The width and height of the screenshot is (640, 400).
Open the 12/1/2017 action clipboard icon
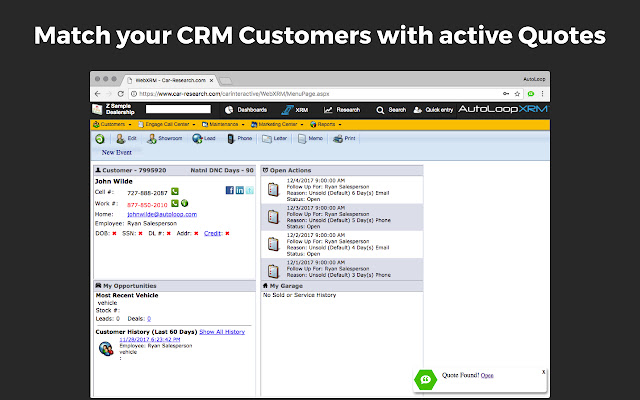(x=273, y=271)
